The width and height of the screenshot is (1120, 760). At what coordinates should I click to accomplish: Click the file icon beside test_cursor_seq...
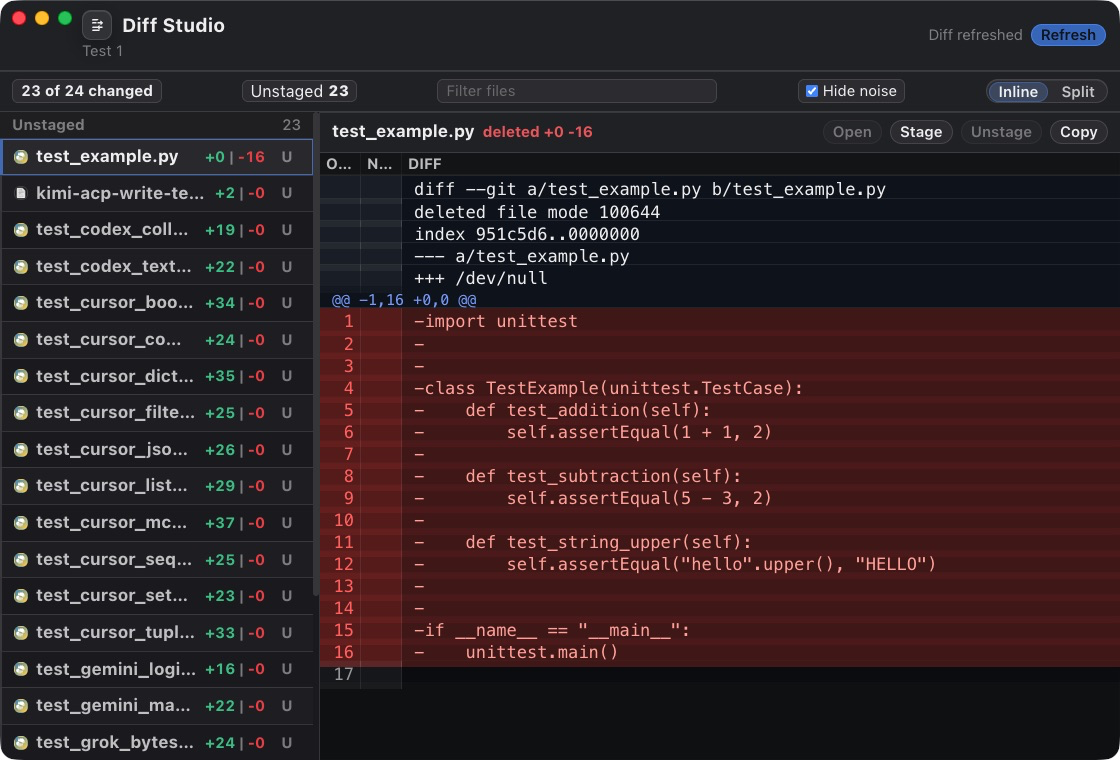click(21, 560)
